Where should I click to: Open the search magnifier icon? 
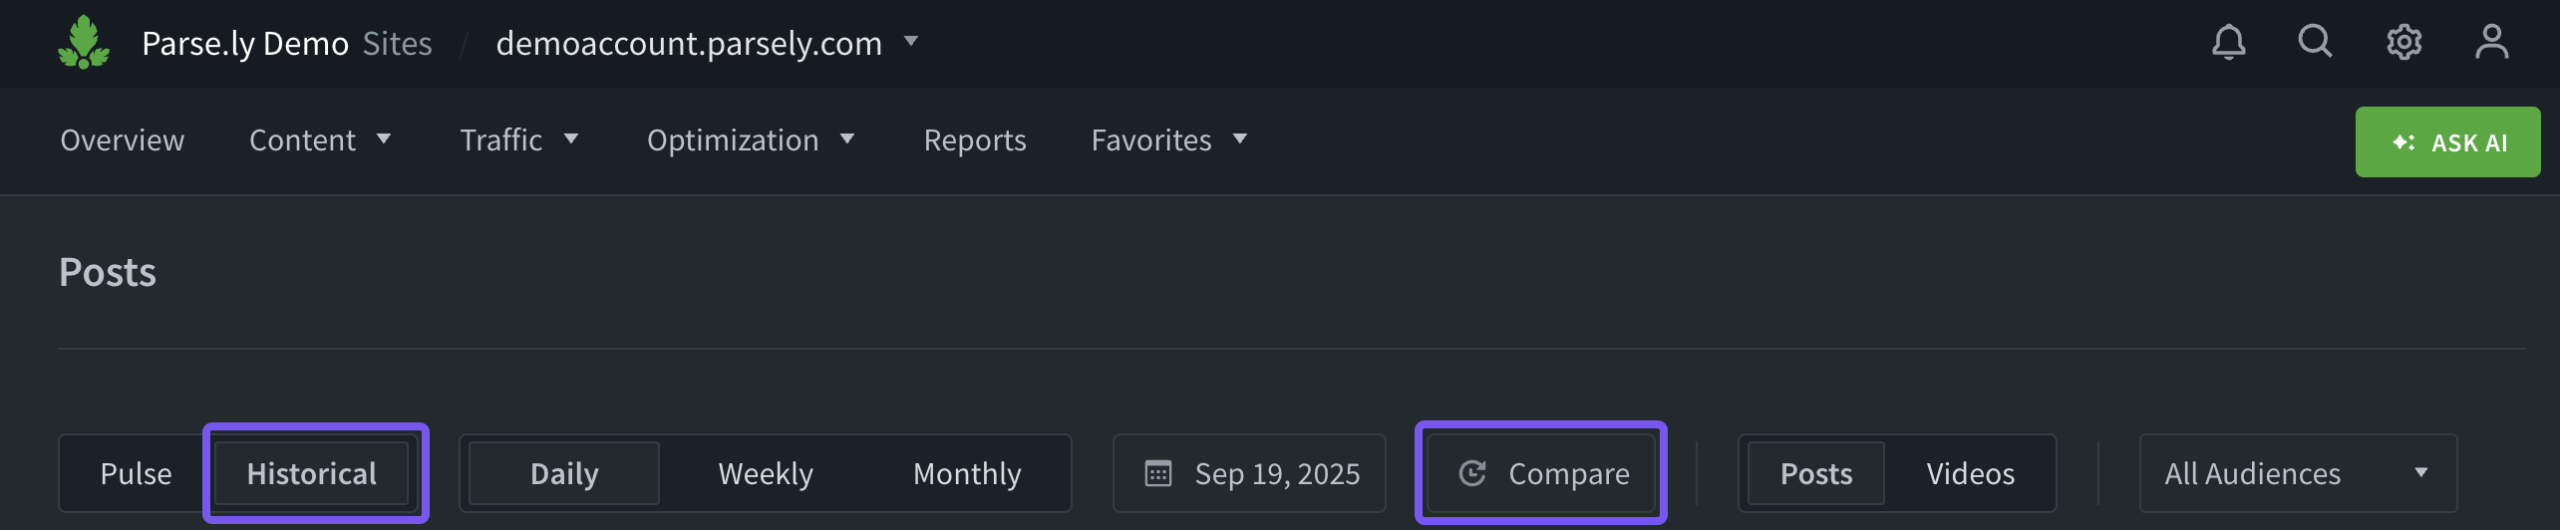point(2315,42)
